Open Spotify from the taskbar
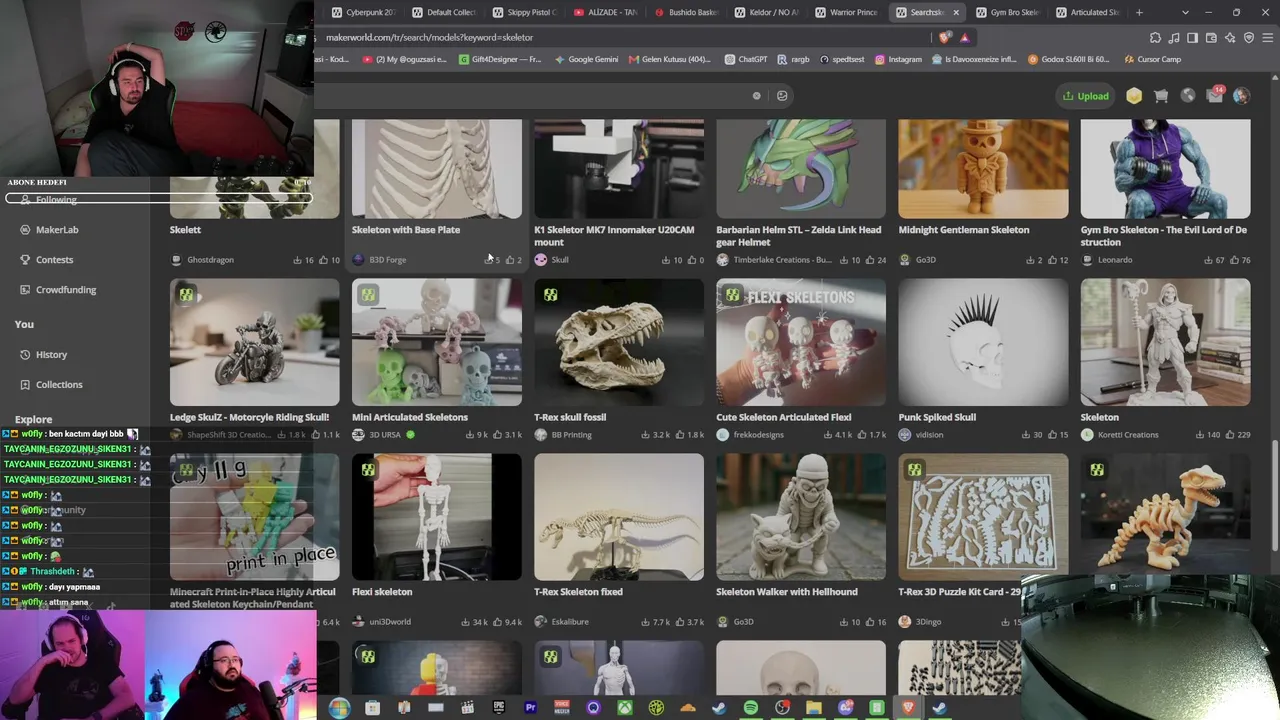 pyautogui.click(x=751, y=708)
